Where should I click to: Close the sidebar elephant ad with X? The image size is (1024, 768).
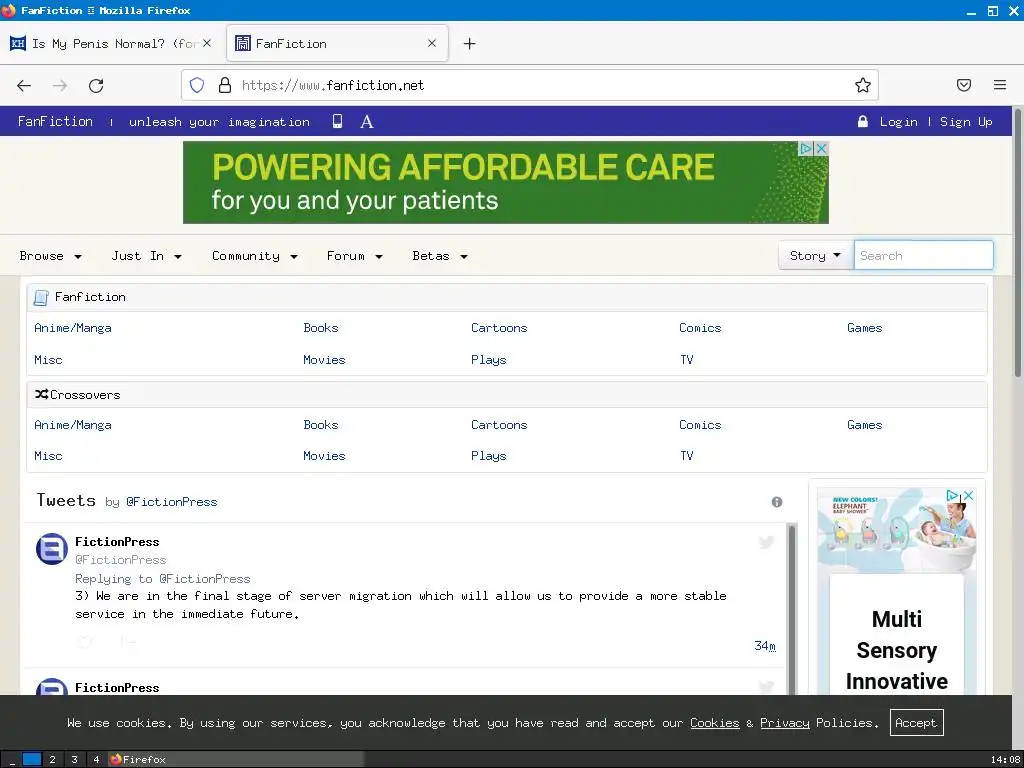coord(969,496)
